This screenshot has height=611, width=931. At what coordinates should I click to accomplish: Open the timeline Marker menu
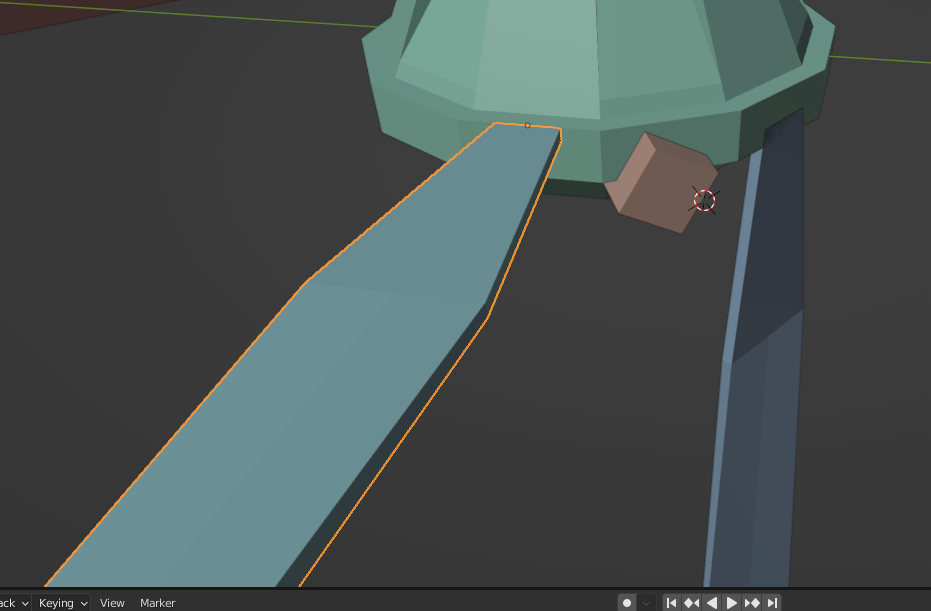[x=157, y=603]
